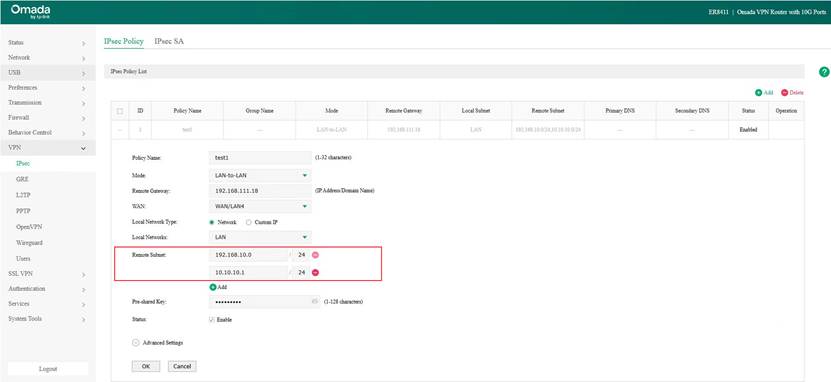Viewport: 831px width, 382px height.
Task: Click the prefix length field beside 192.168.10.0
Action: tap(301, 255)
